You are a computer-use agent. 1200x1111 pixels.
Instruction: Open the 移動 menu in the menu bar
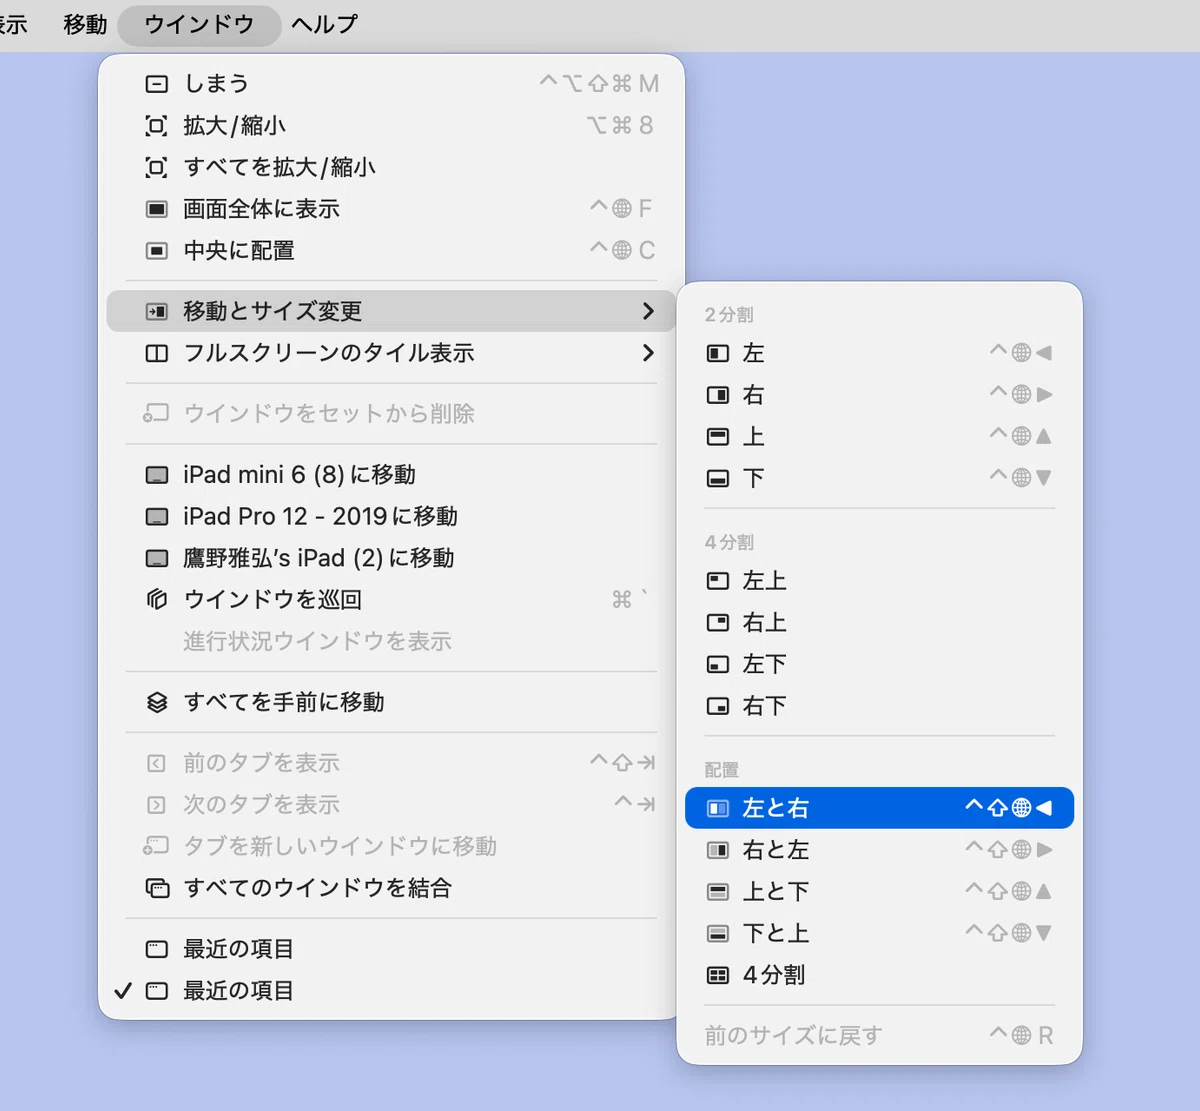(x=85, y=24)
